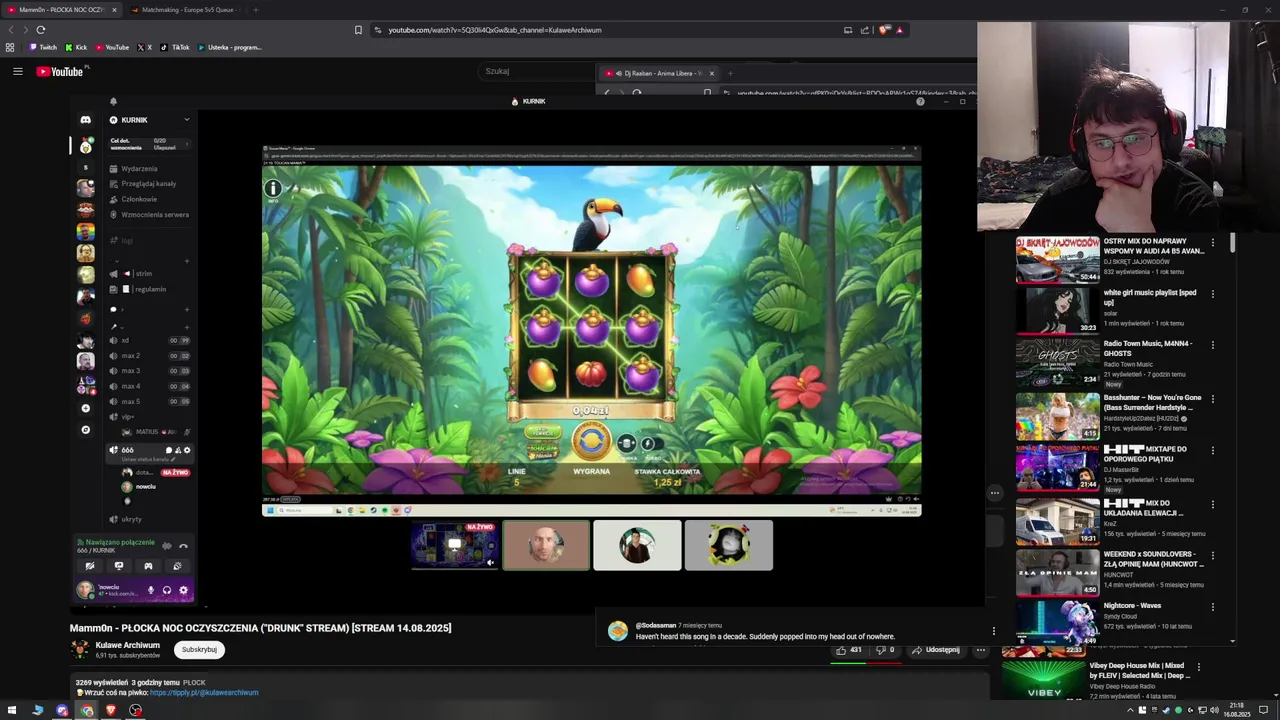The width and height of the screenshot is (1280, 720).
Task: Click the YouTube logo home link
Action: coord(60,71)
